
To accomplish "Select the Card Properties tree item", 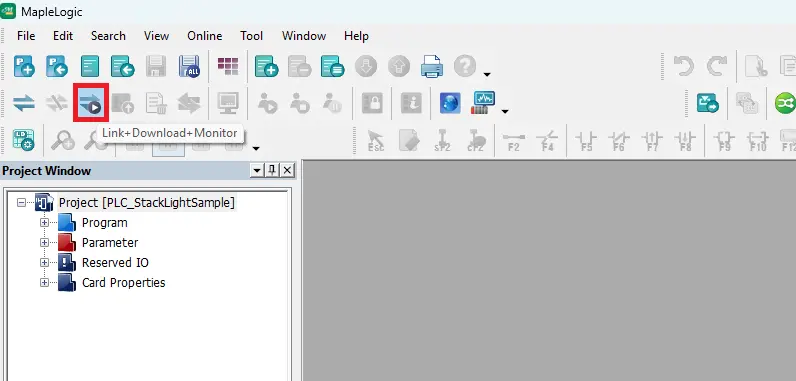I will click(124, 283).
